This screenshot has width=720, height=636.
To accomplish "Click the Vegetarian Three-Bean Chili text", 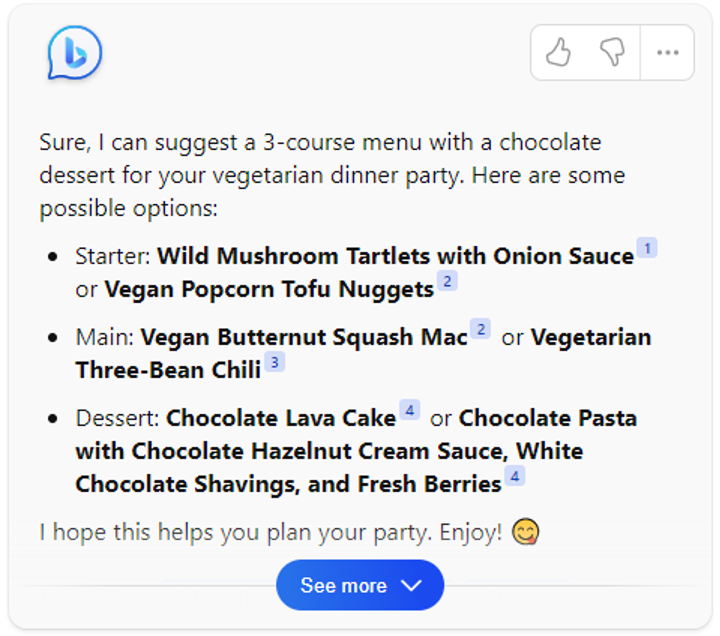I will click(168, 370).
